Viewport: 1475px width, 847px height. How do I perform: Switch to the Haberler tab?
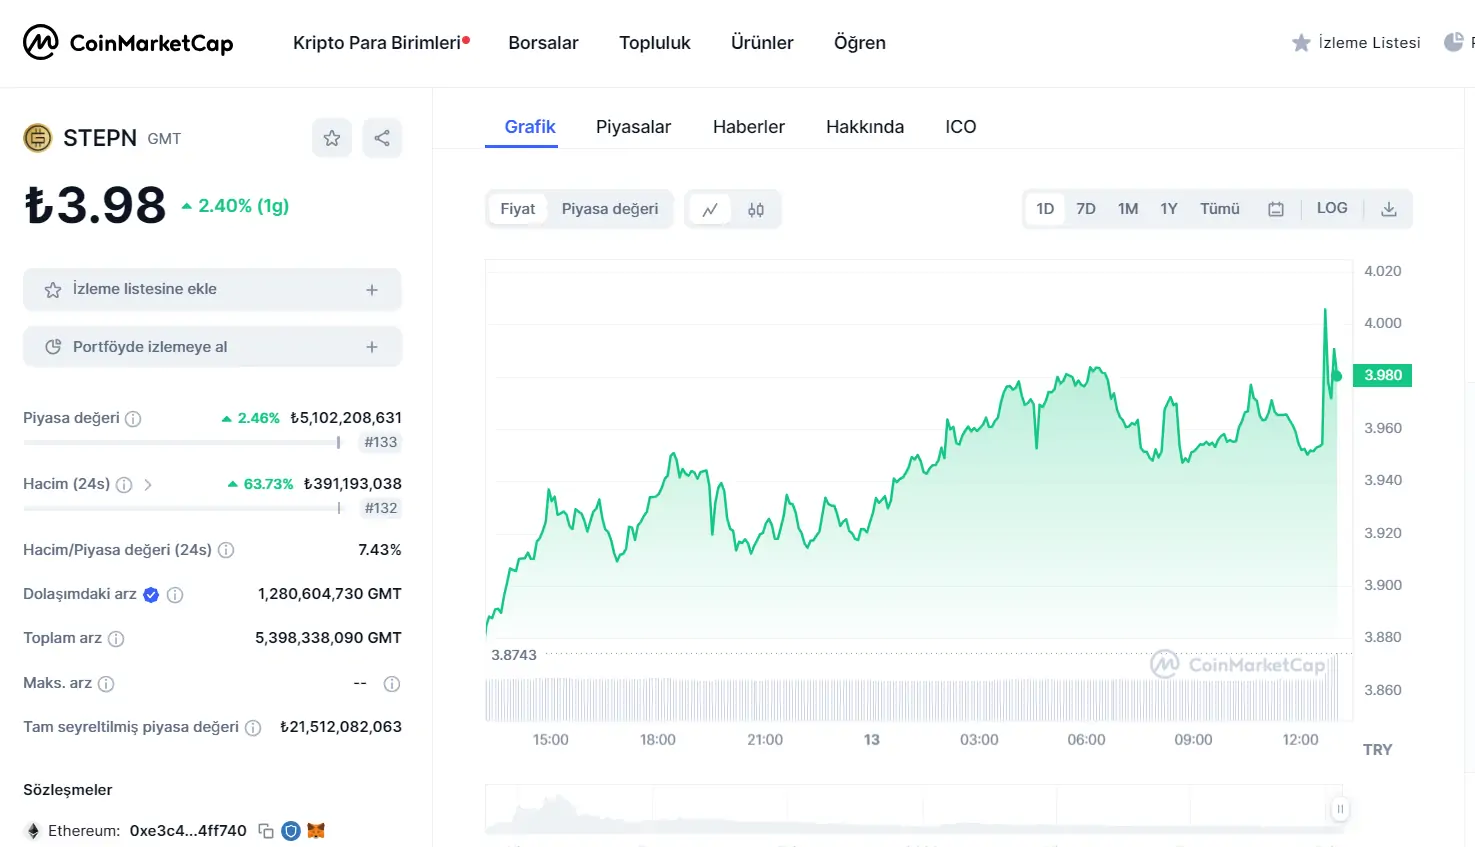click(x=749, y=127)
